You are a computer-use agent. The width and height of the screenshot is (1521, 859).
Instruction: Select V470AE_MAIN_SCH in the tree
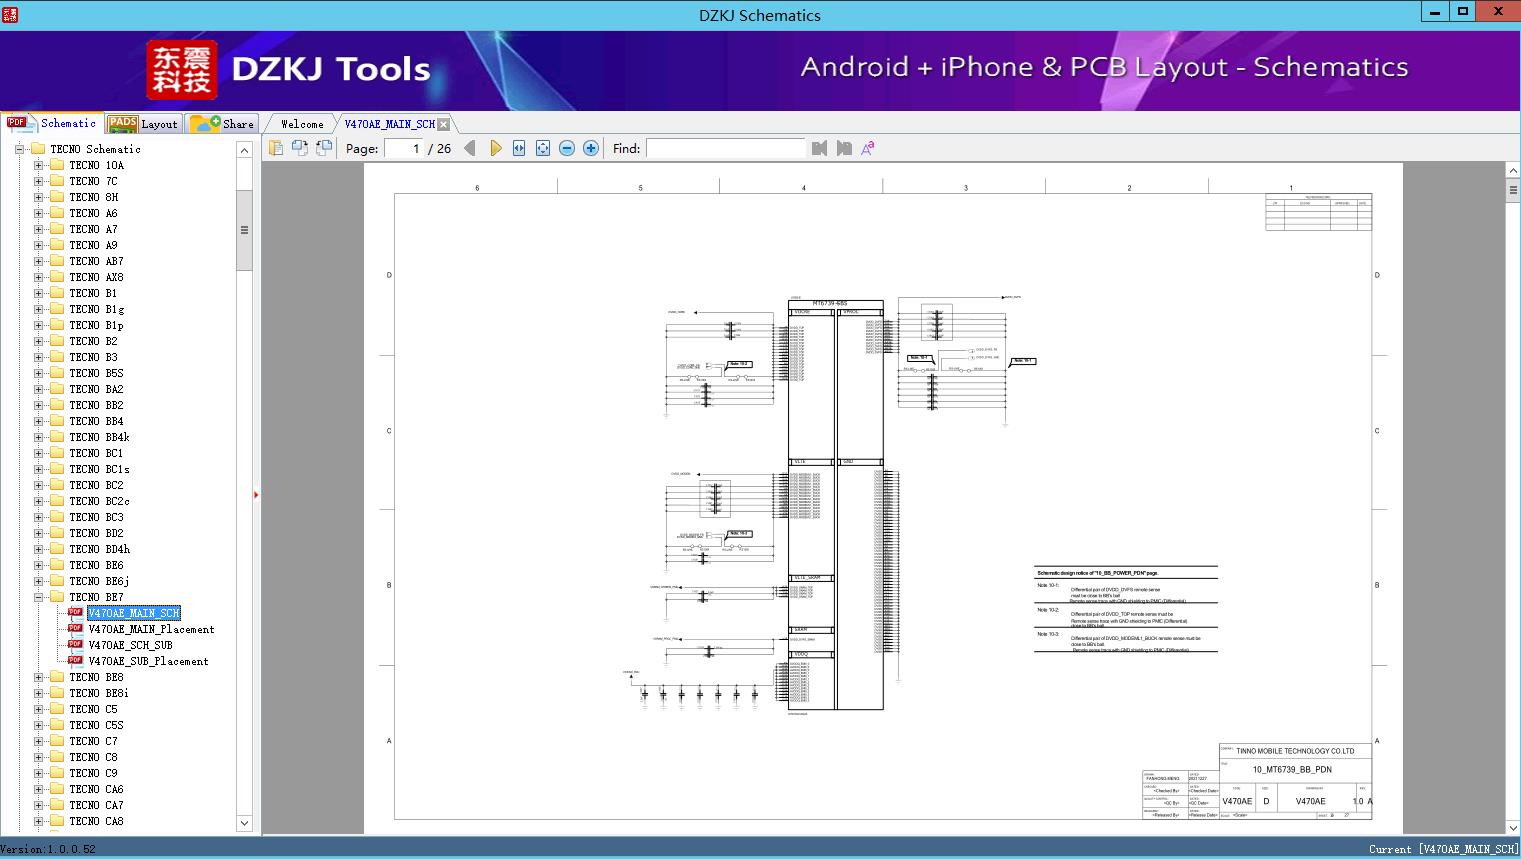(134, 613)
